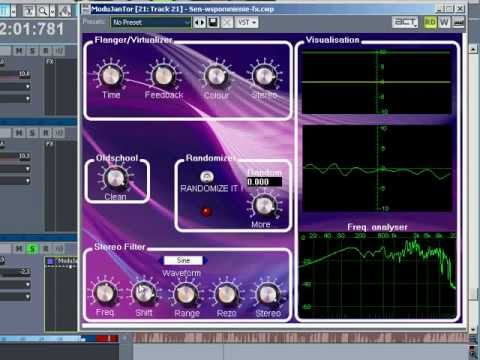Enable automation Write (W) in plugin header
This screenshot has height=360, width=480.
tap(444, 22)
